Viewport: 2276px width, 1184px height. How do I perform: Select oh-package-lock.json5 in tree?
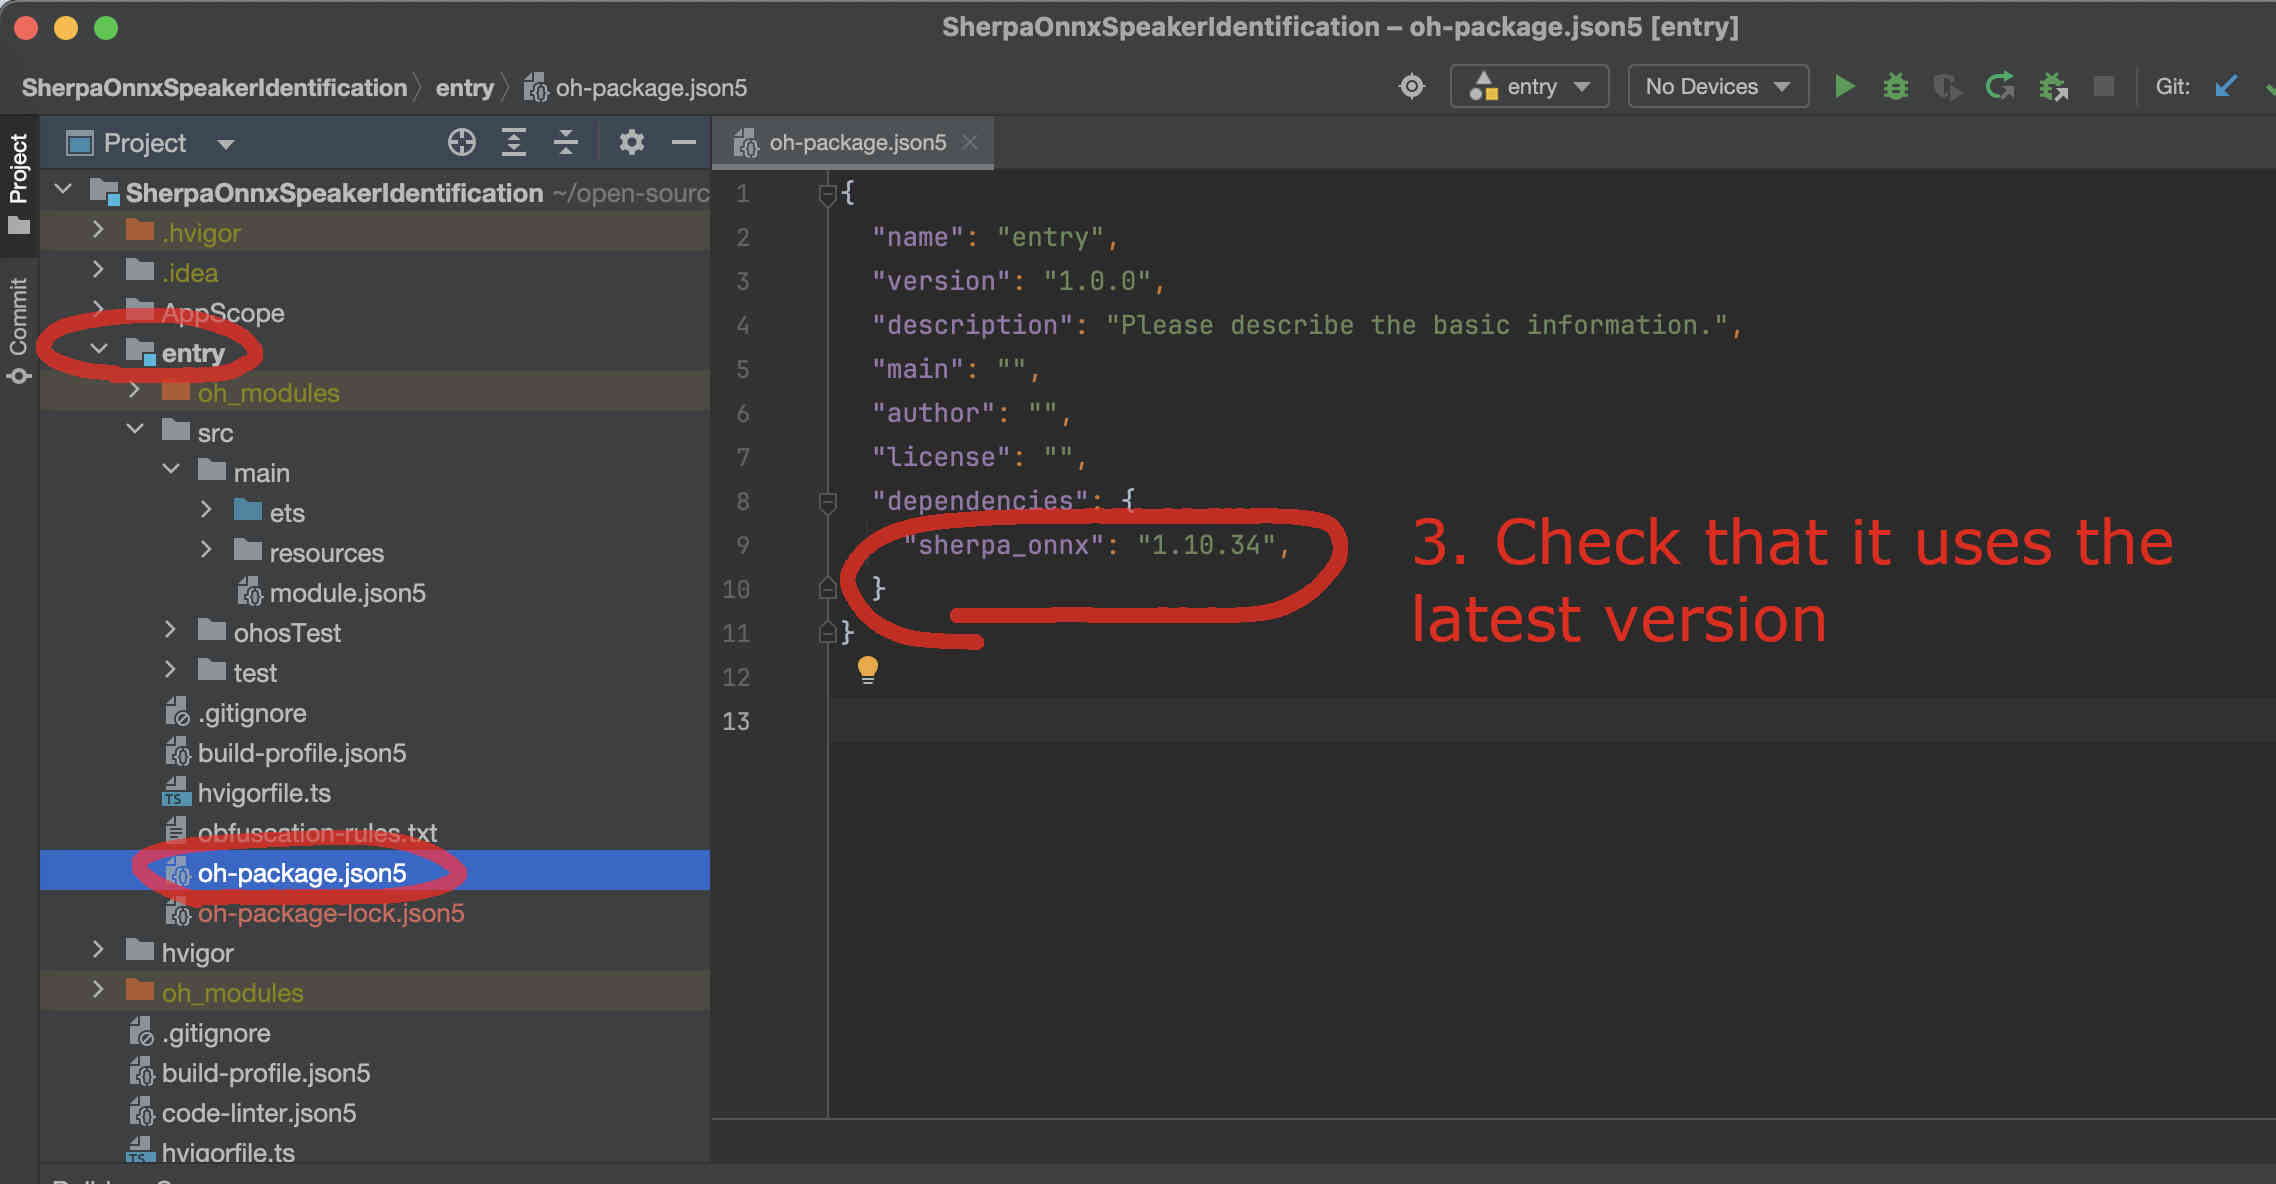coord(330,913)
